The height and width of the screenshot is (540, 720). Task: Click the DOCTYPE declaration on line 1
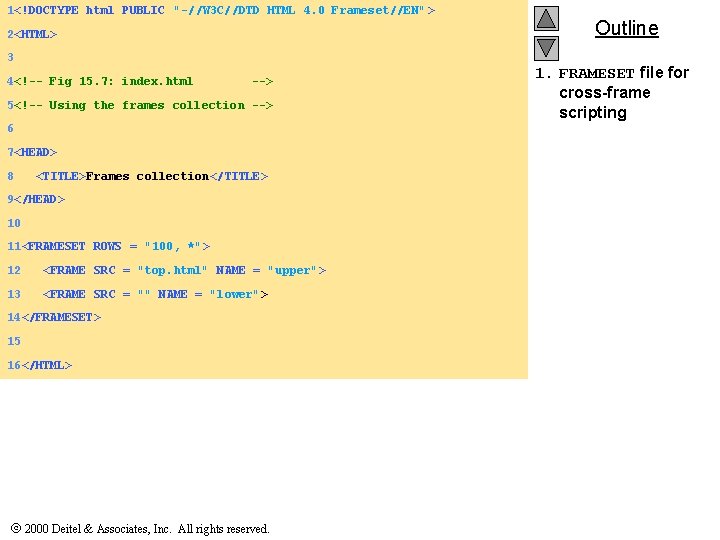tap(225, 10)
